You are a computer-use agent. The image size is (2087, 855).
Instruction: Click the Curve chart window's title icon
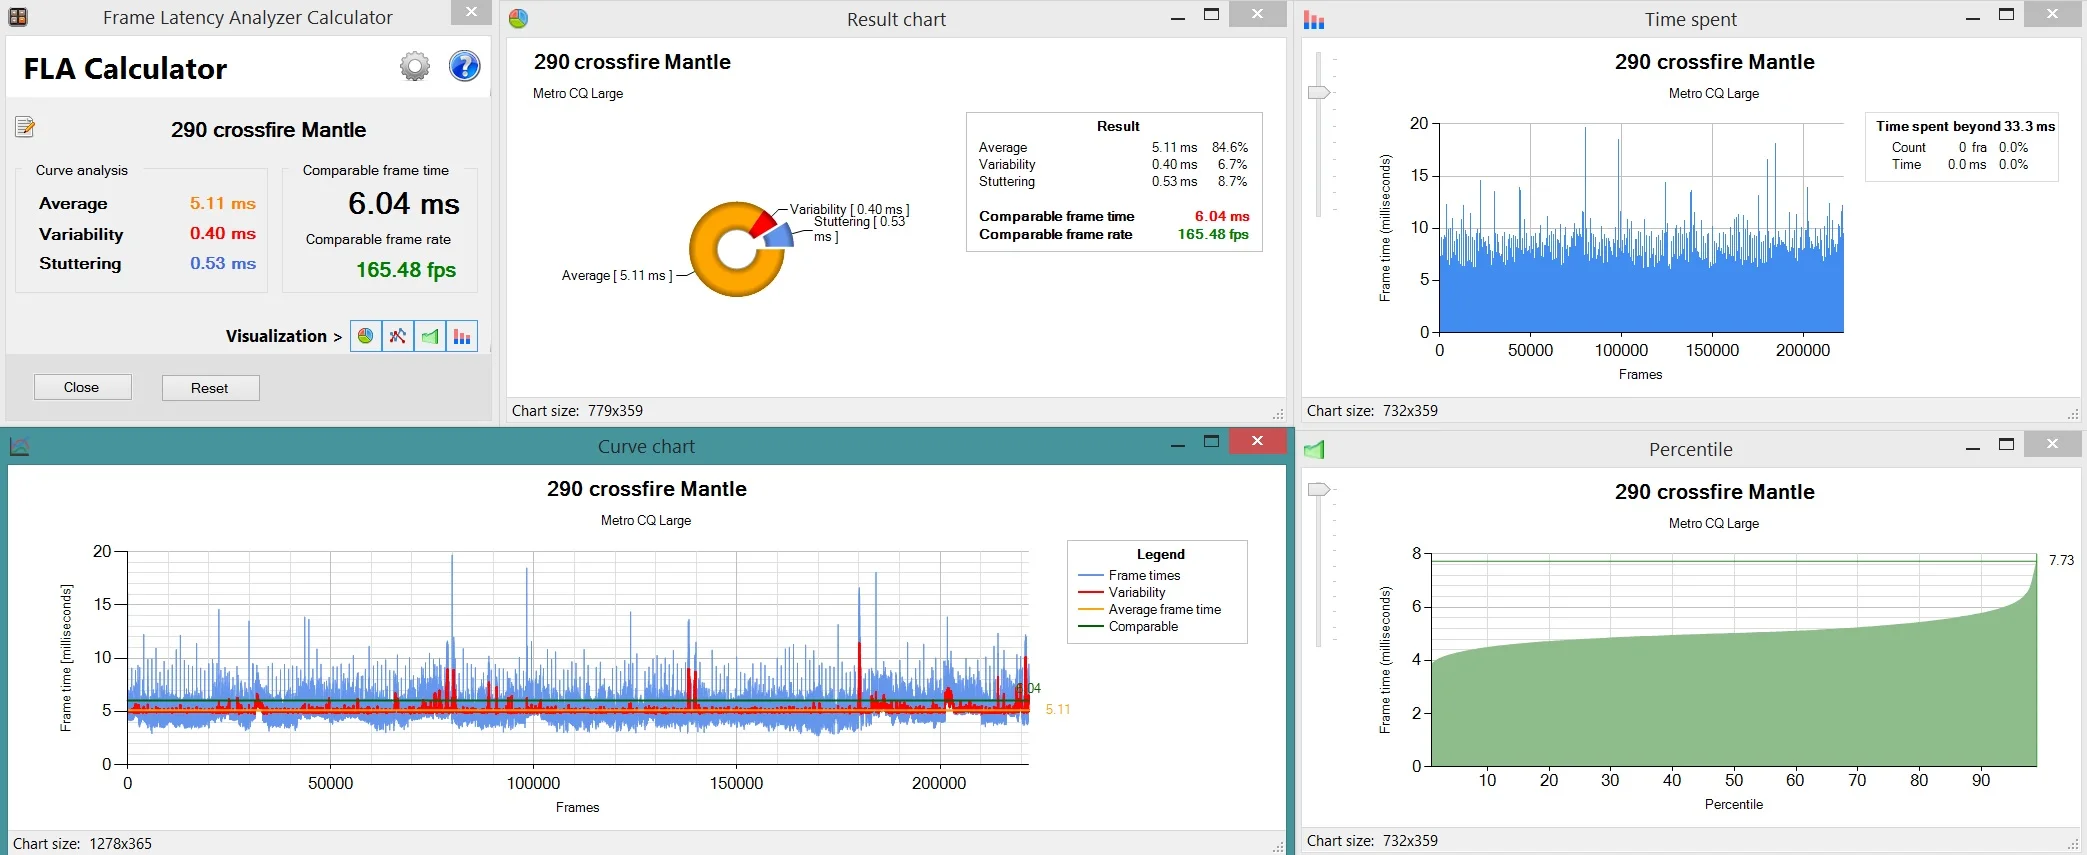[x=19, y=447]
